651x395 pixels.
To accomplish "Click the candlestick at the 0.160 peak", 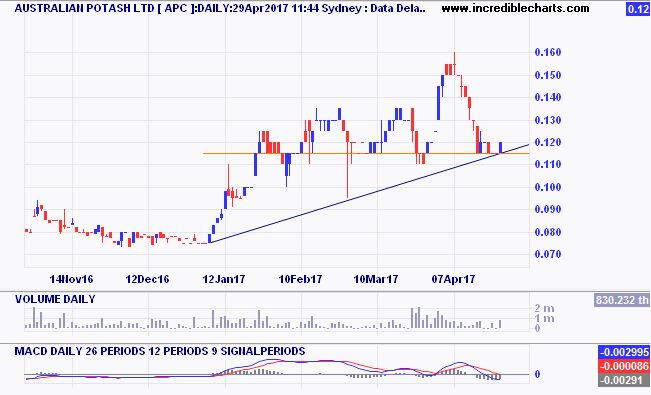I will coord(455,64).
